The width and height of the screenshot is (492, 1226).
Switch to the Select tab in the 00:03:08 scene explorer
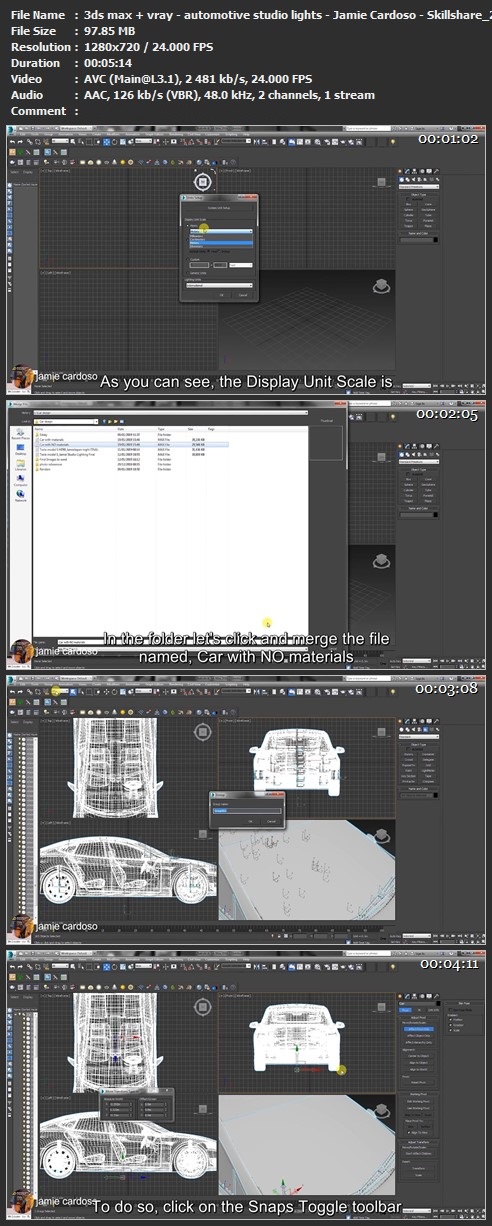click(15, 722)
